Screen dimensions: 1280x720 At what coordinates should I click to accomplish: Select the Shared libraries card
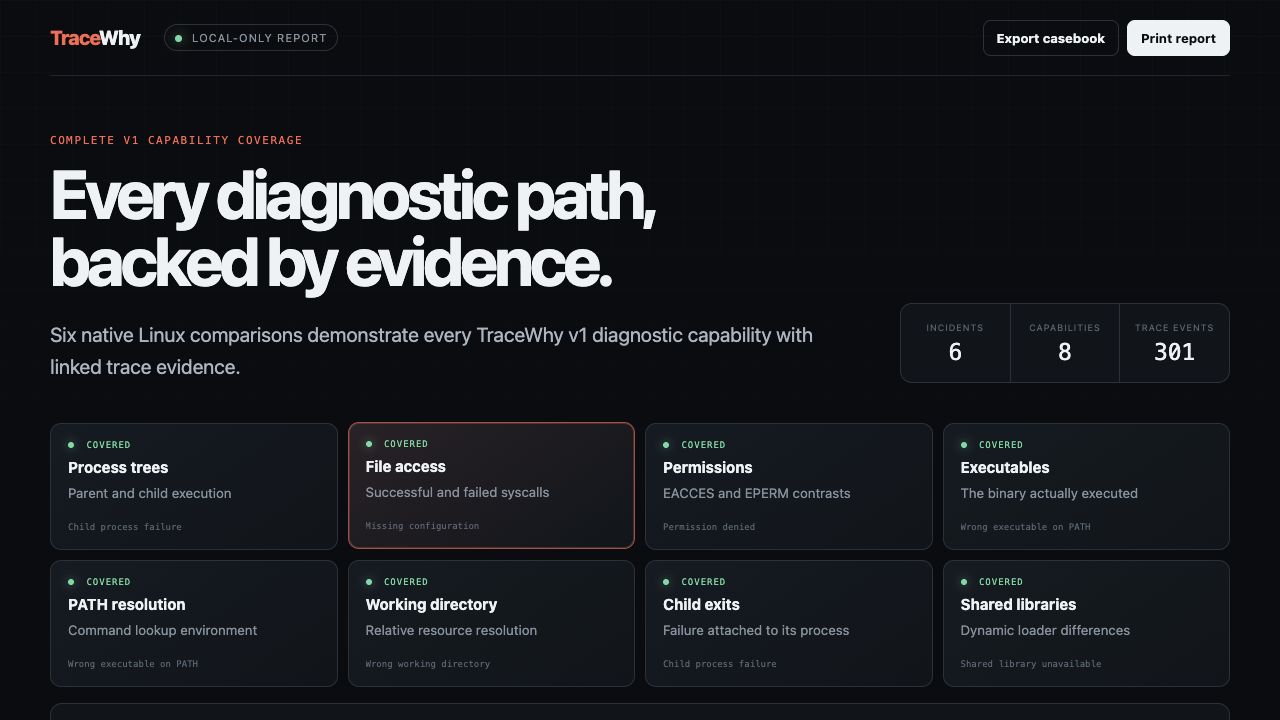coord(1086,623)
